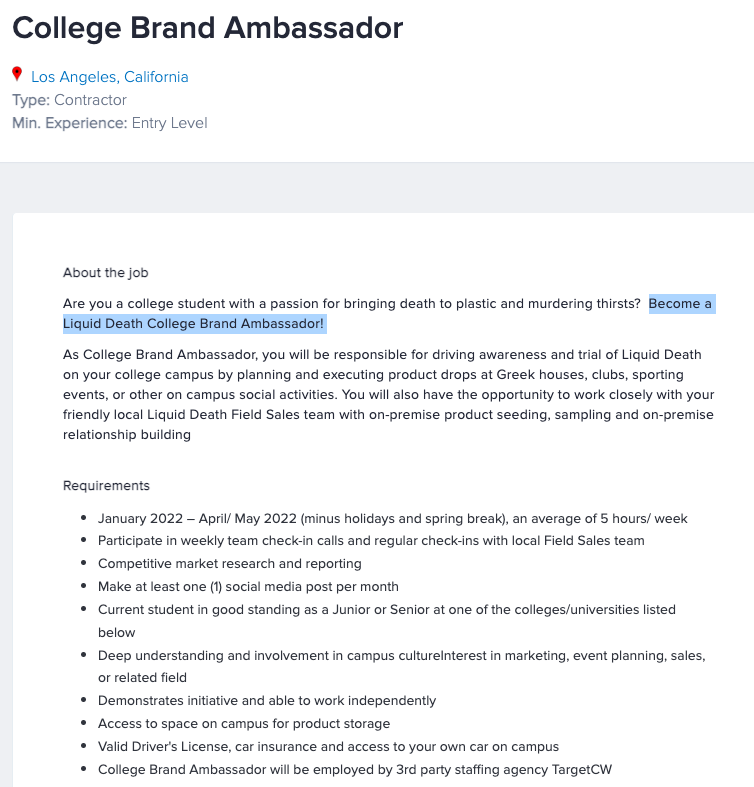Click the College Brand Ambassador page title
This screenshot has width=754, height=787.
[207, 28]
